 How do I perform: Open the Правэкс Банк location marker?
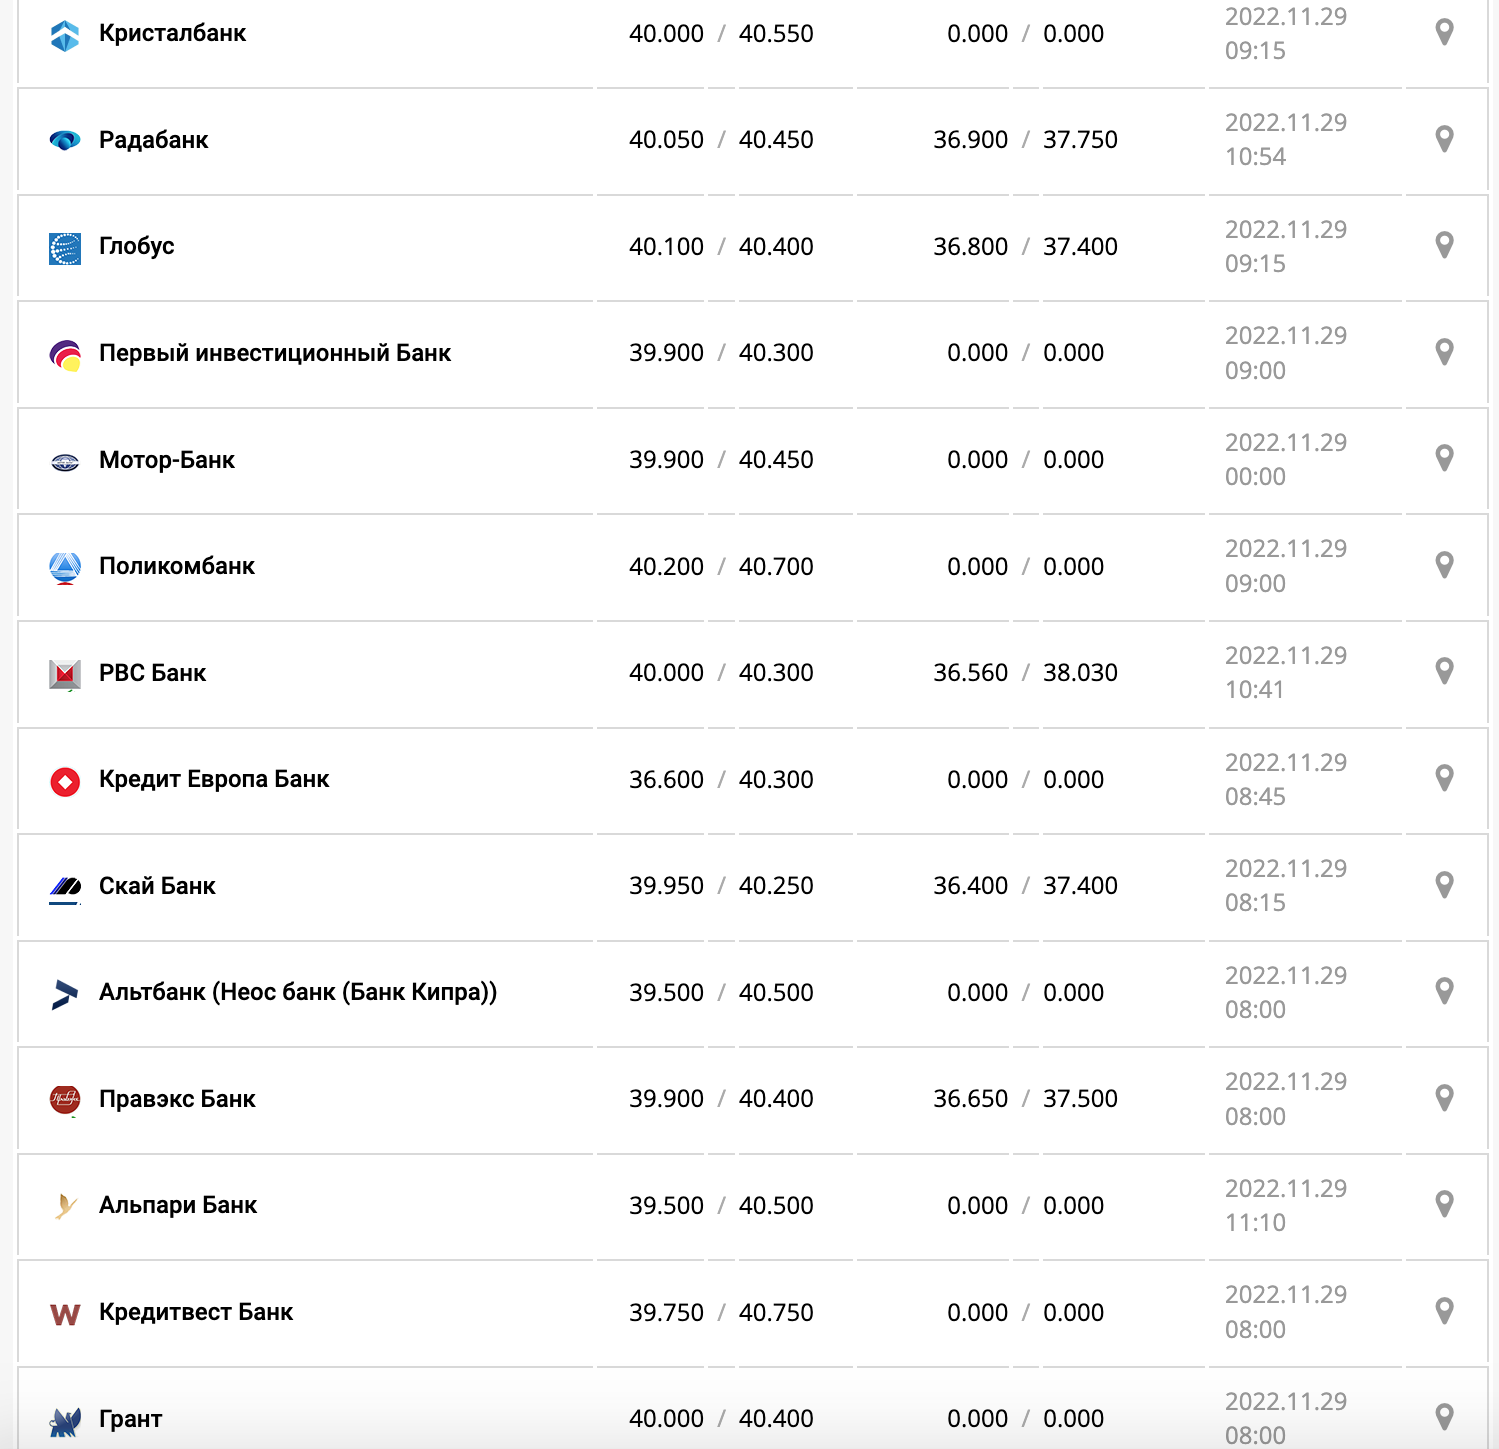[x=1444, y=1097]
